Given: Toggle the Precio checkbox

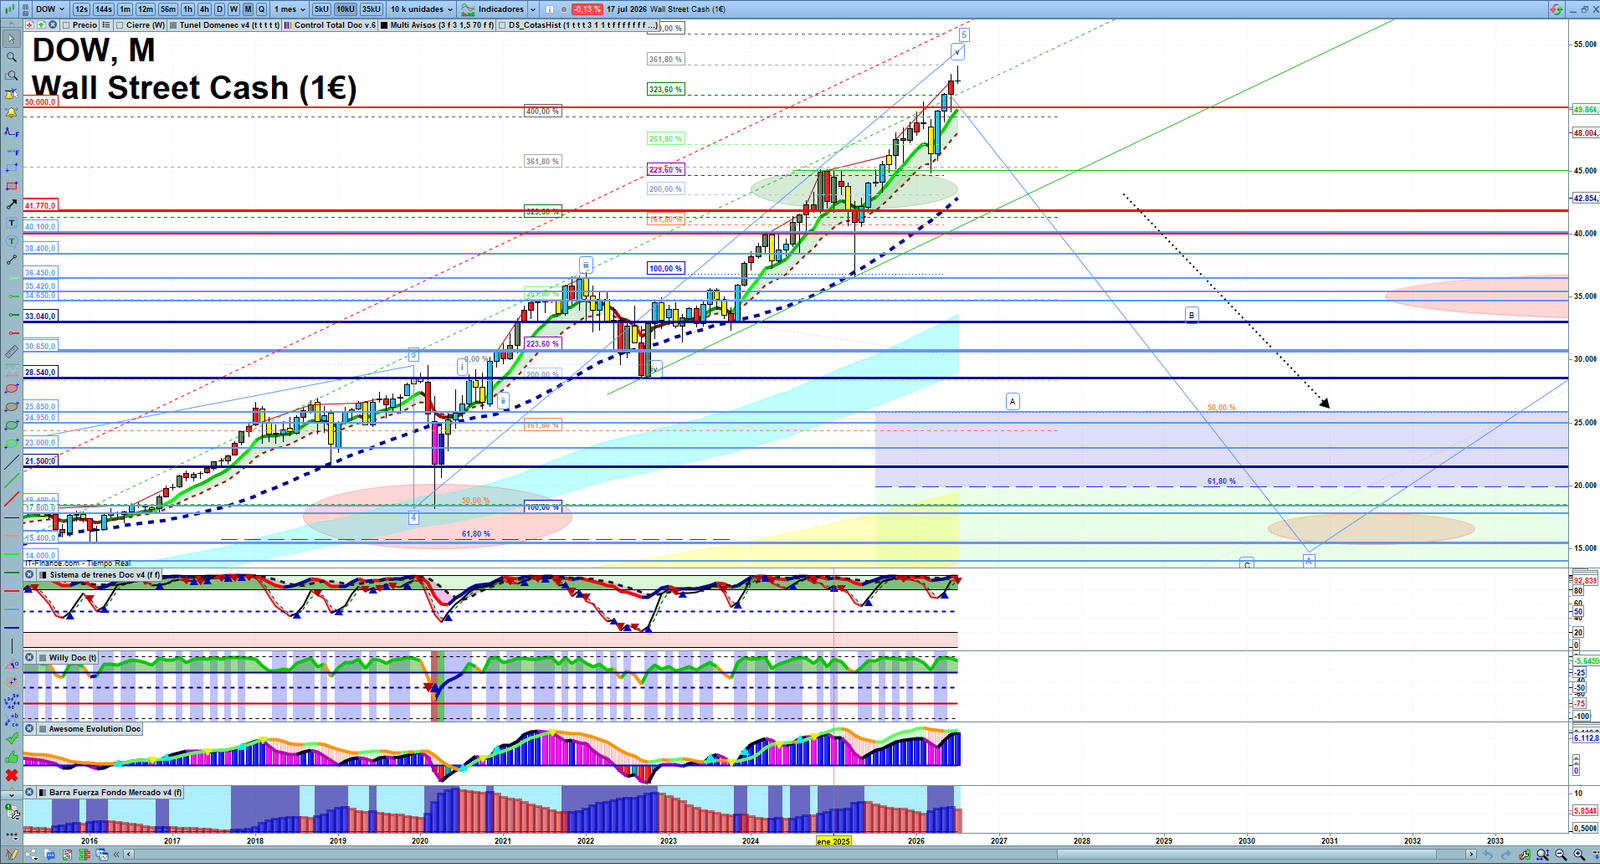Looking at the screenshot, I should point(66,25).
